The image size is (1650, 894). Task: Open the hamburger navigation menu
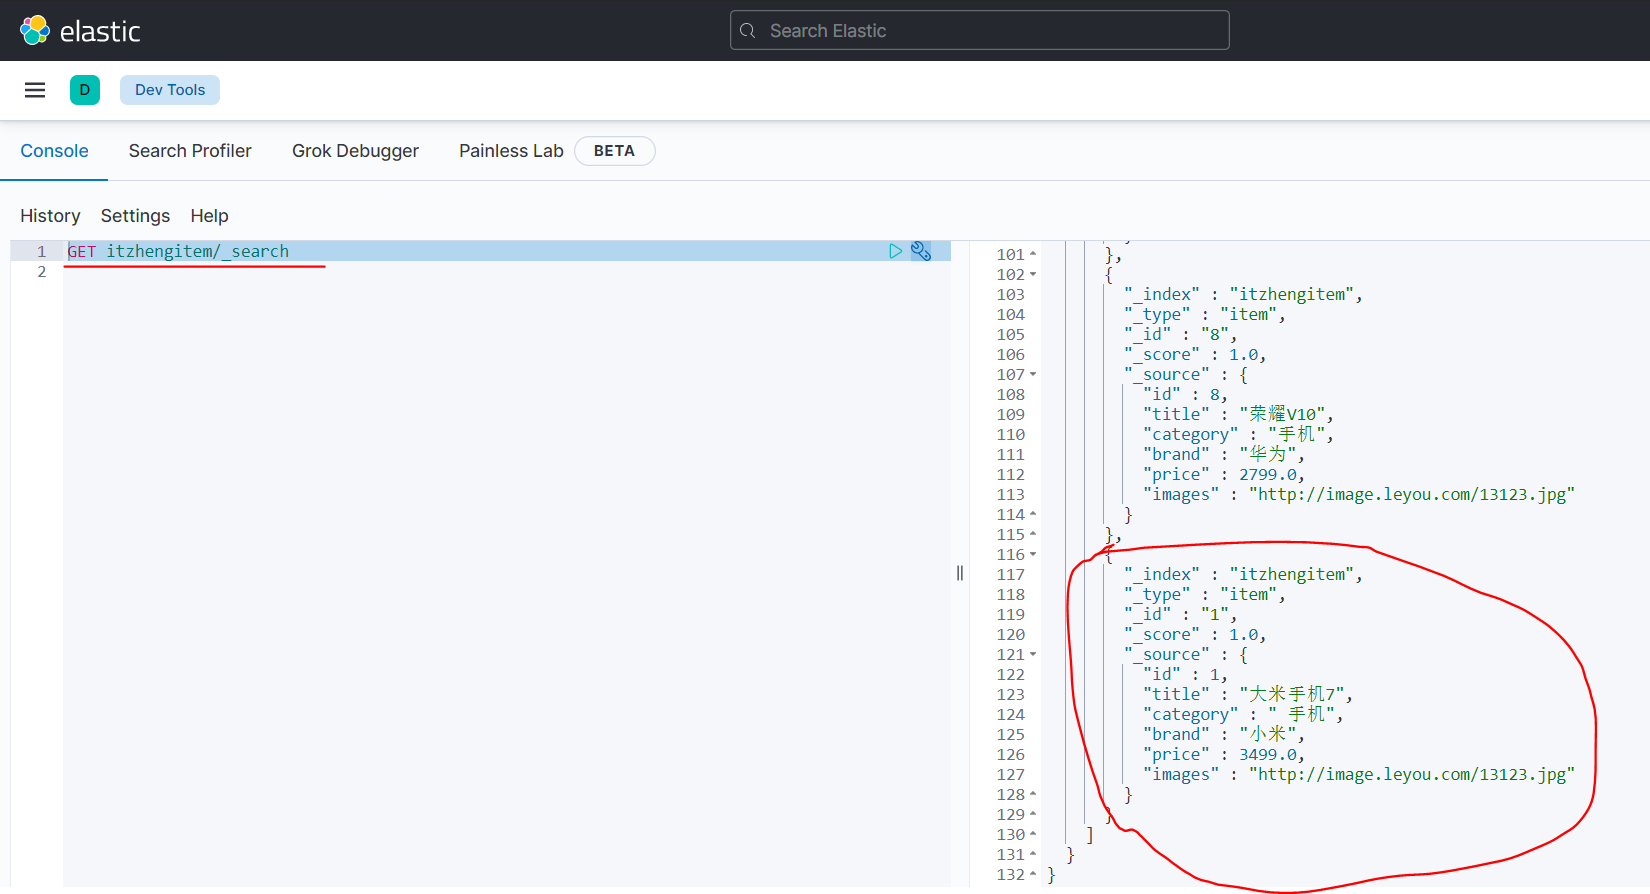click(x=35, y=90)
